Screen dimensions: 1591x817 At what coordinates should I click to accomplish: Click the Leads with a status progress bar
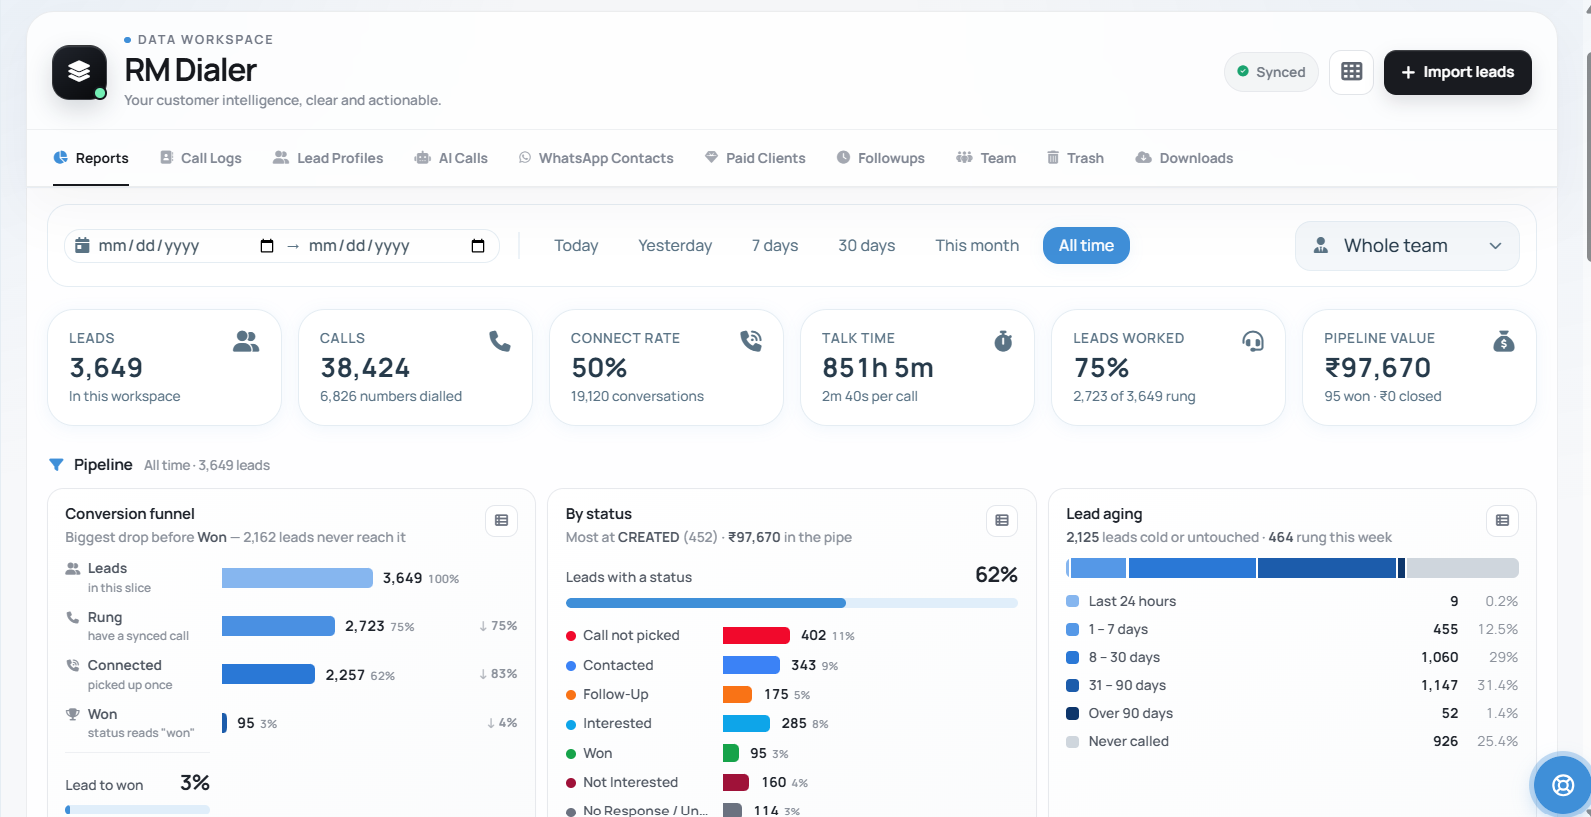point(792,603)
